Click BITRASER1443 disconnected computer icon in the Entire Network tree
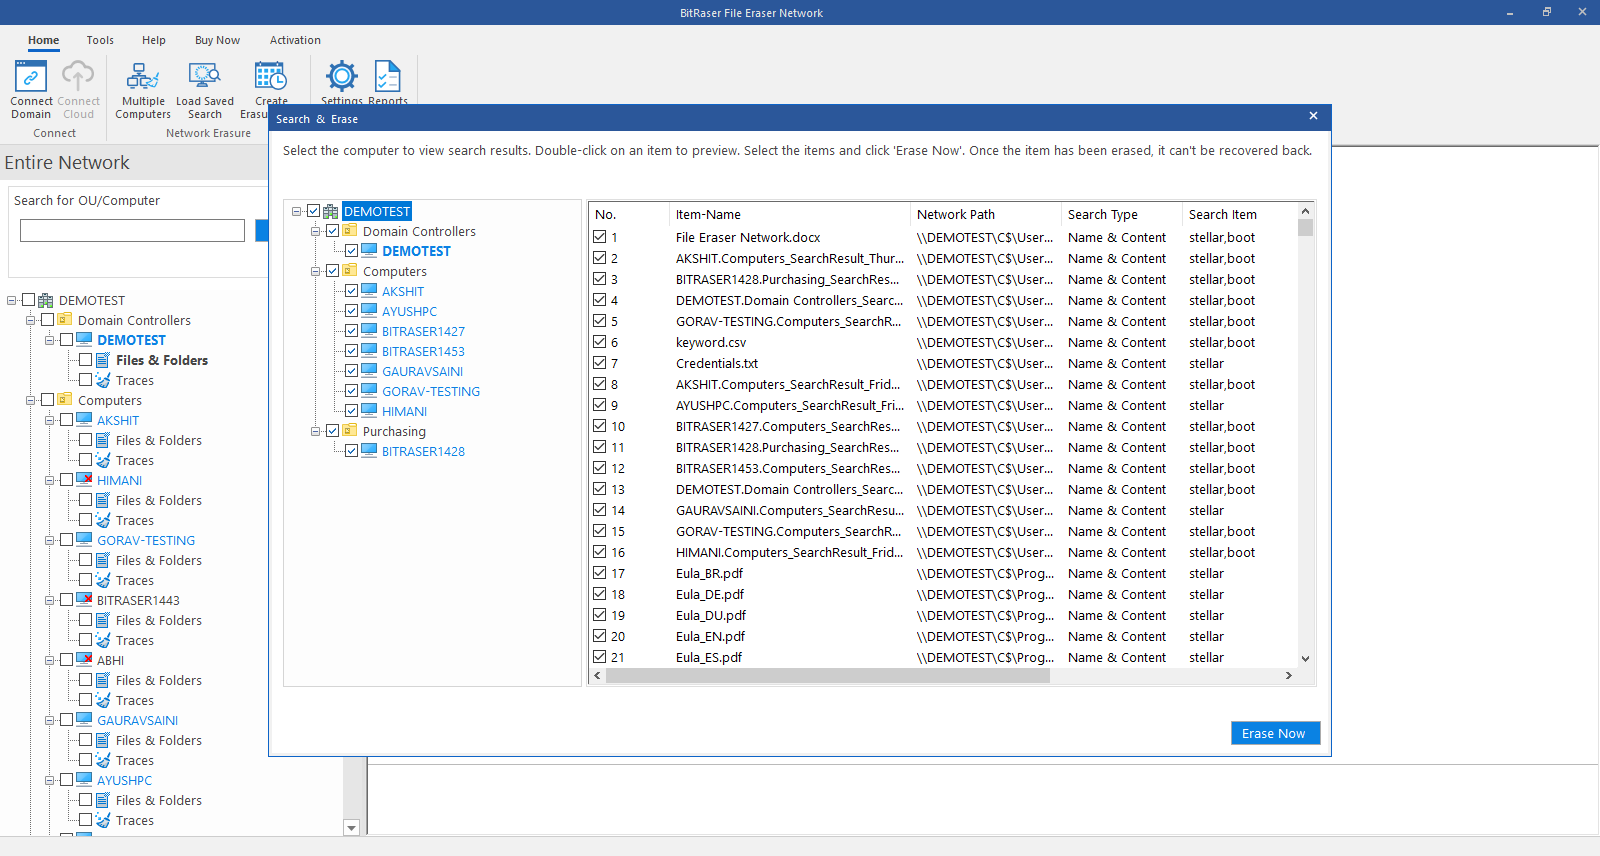 tap(85, 600)
